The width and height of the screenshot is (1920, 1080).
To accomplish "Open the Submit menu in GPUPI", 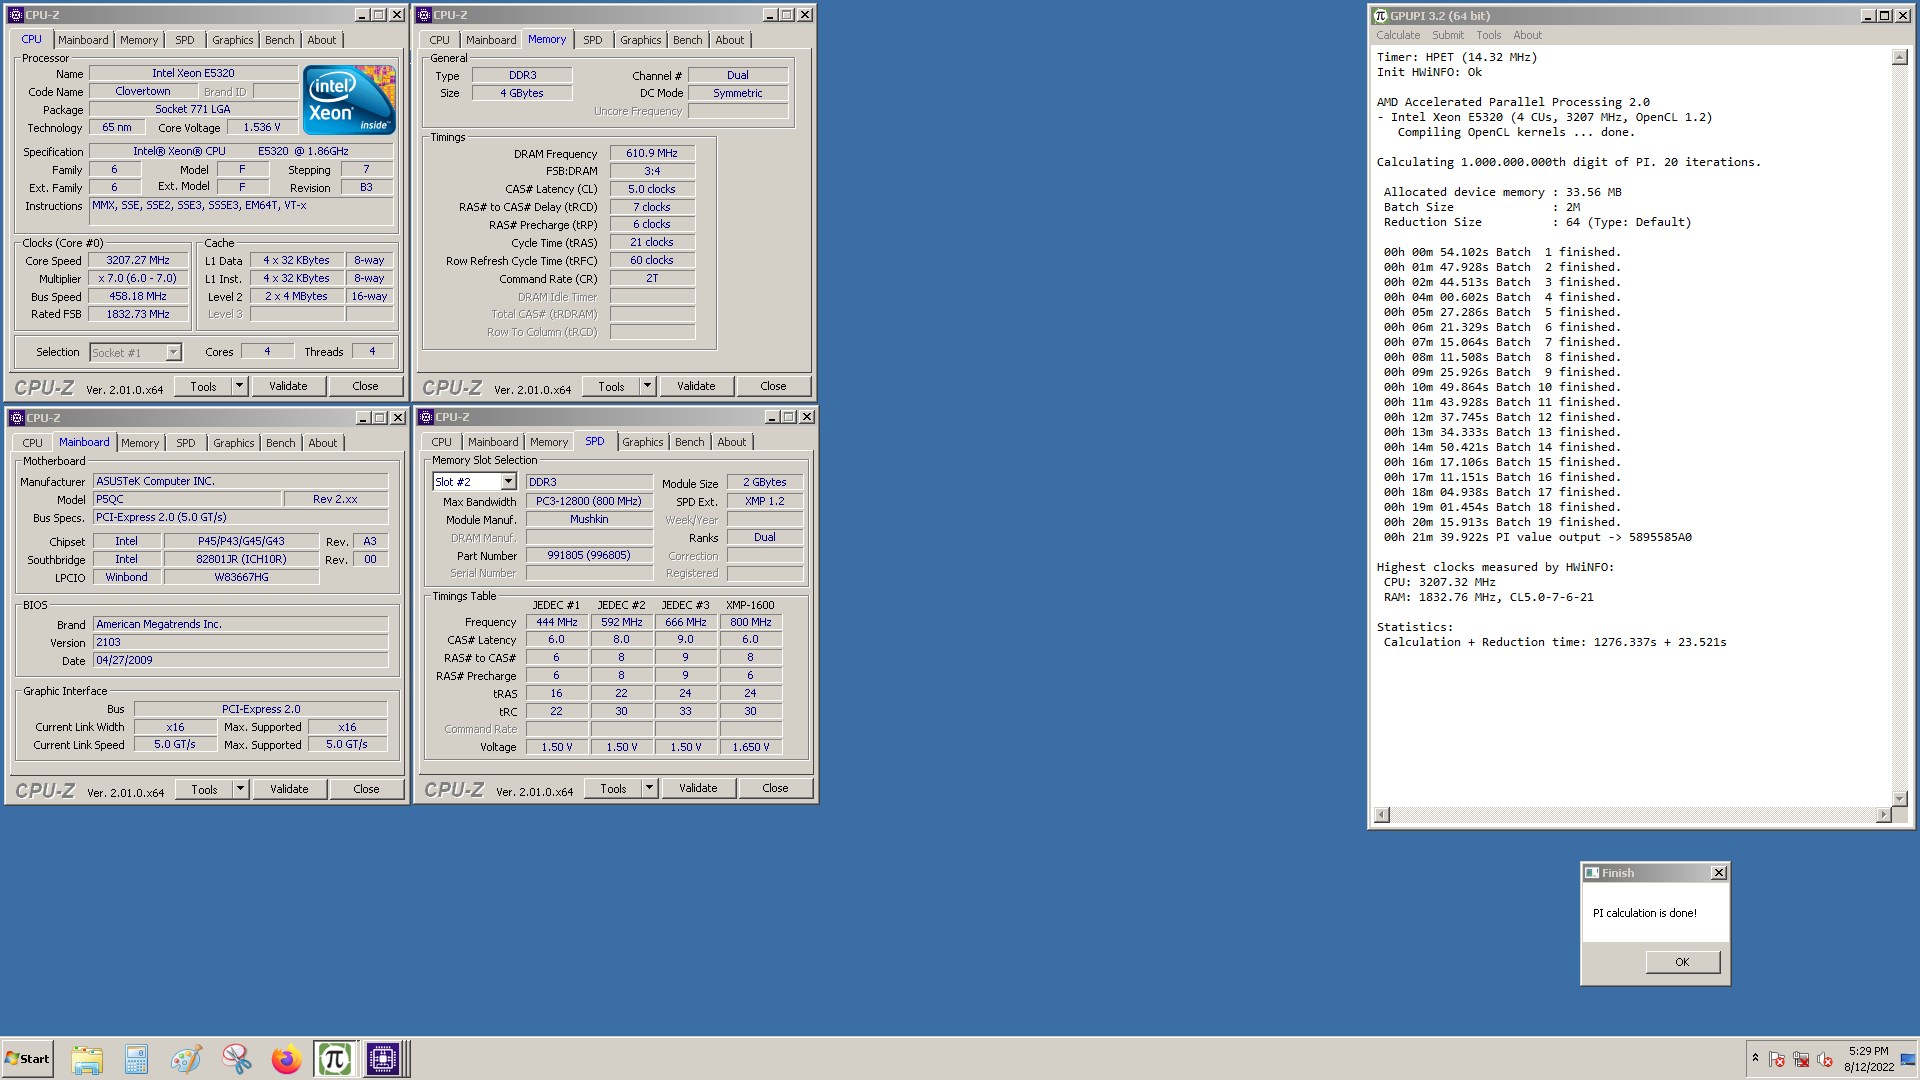I will coord(1447,35).
